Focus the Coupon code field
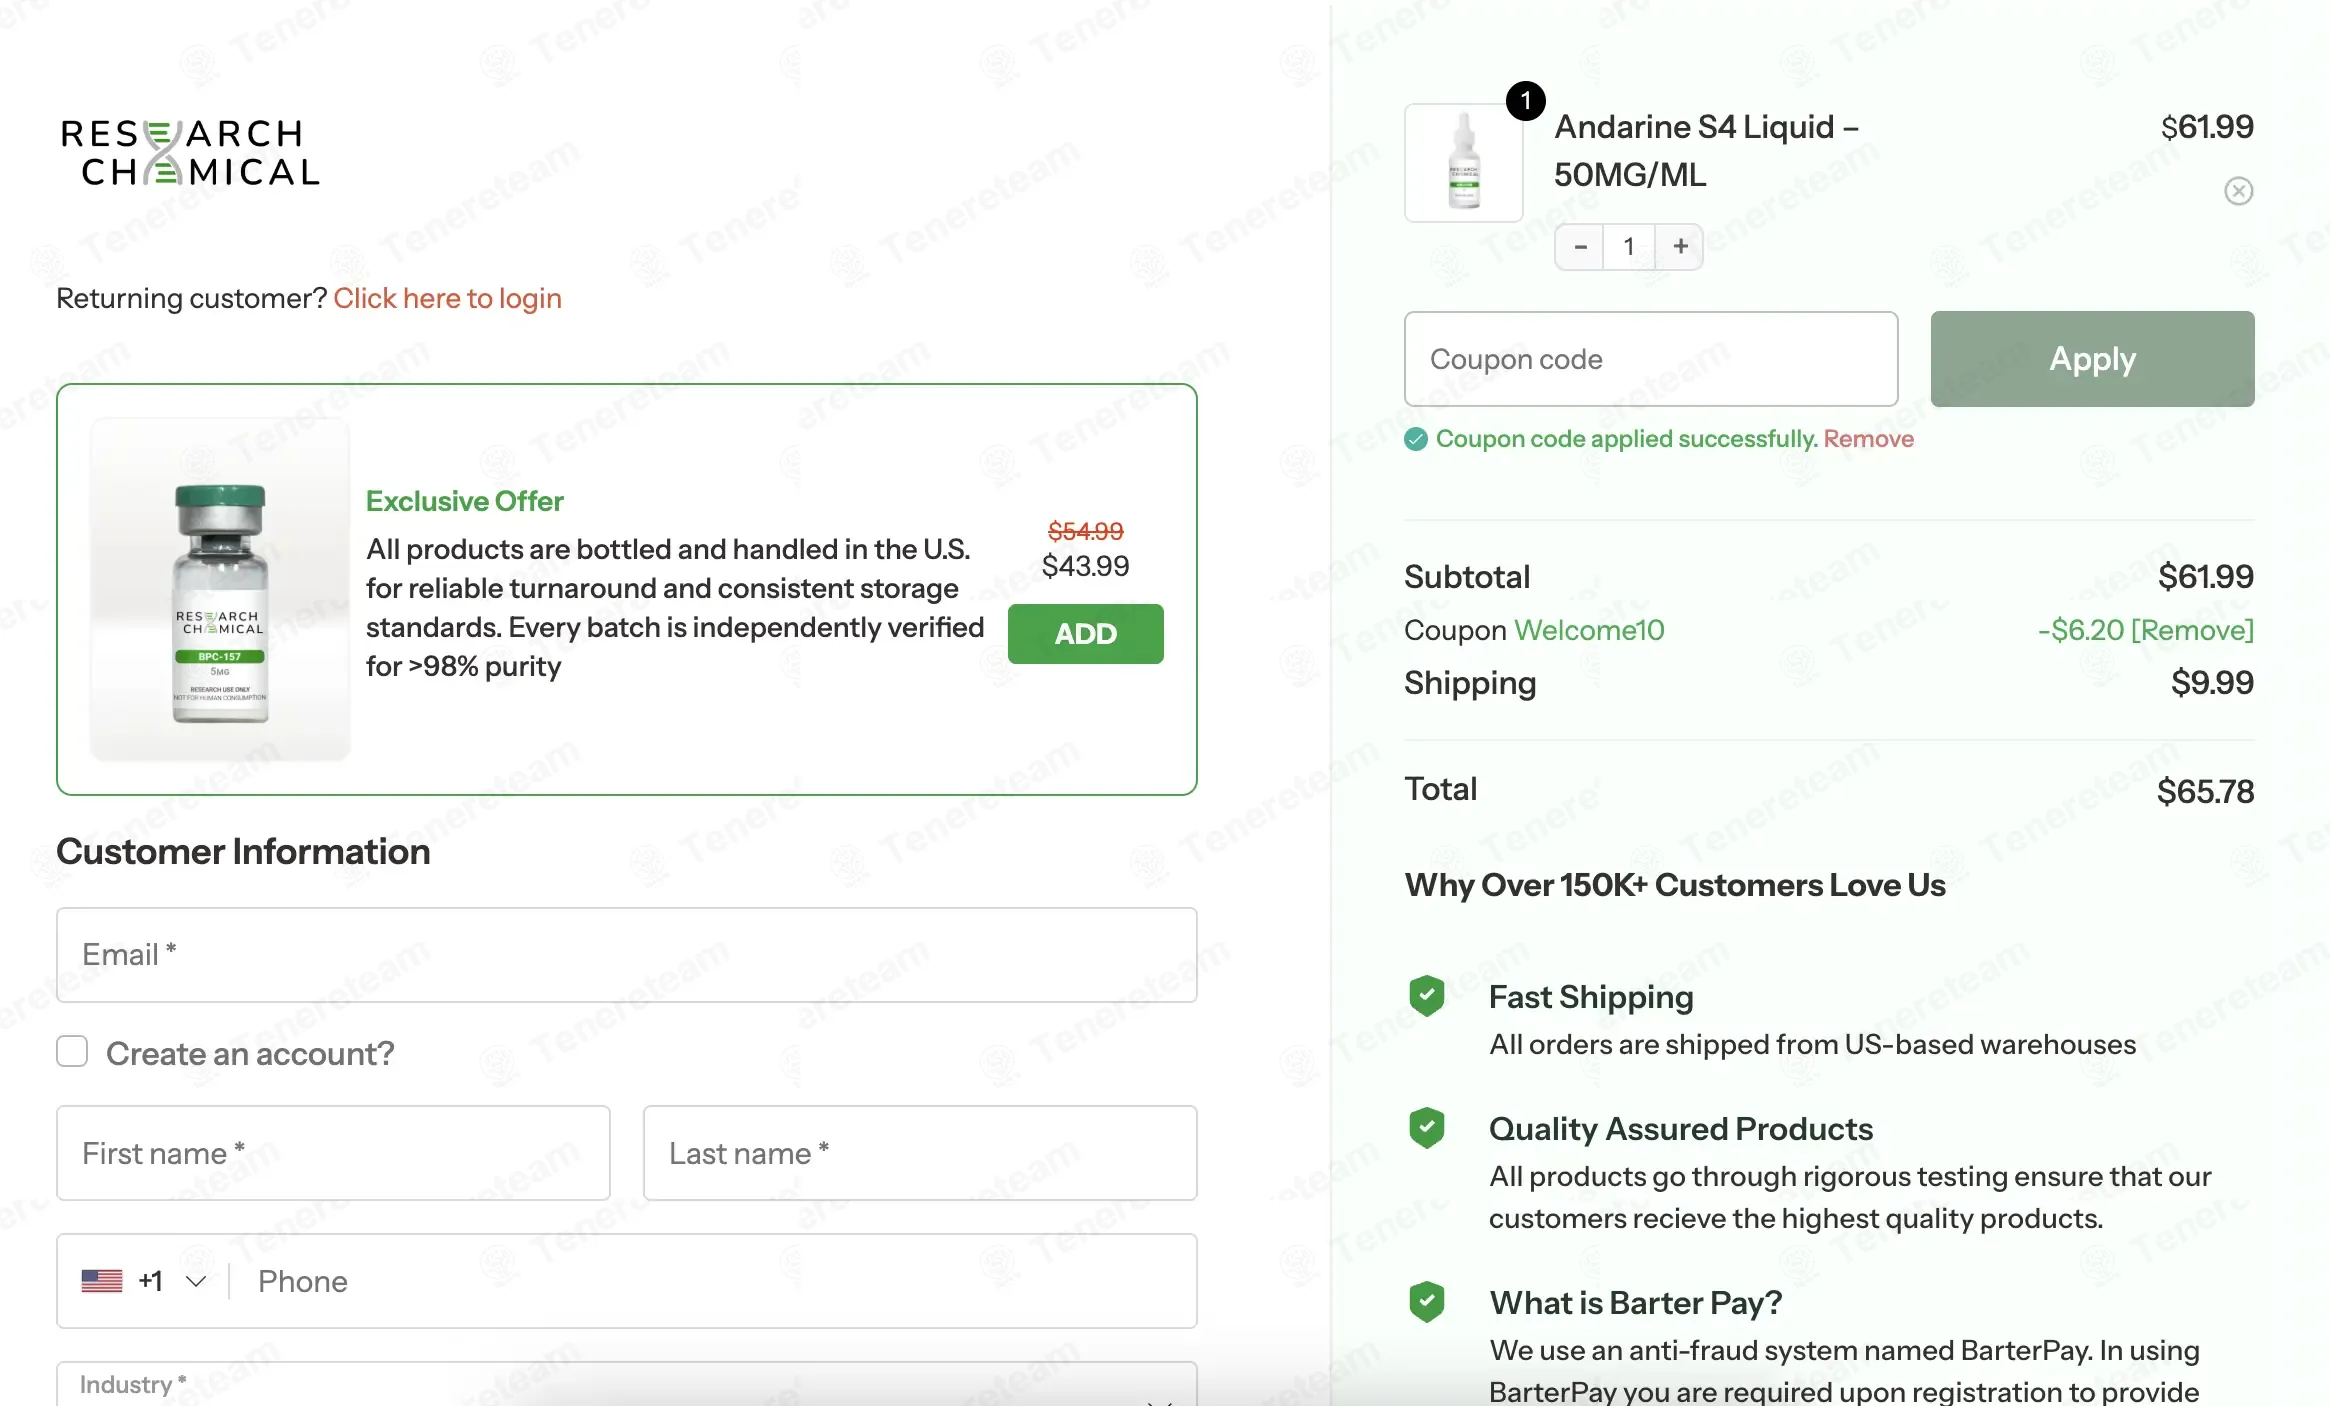Screen dimensions: 2330x1406 pos(1651,359)
